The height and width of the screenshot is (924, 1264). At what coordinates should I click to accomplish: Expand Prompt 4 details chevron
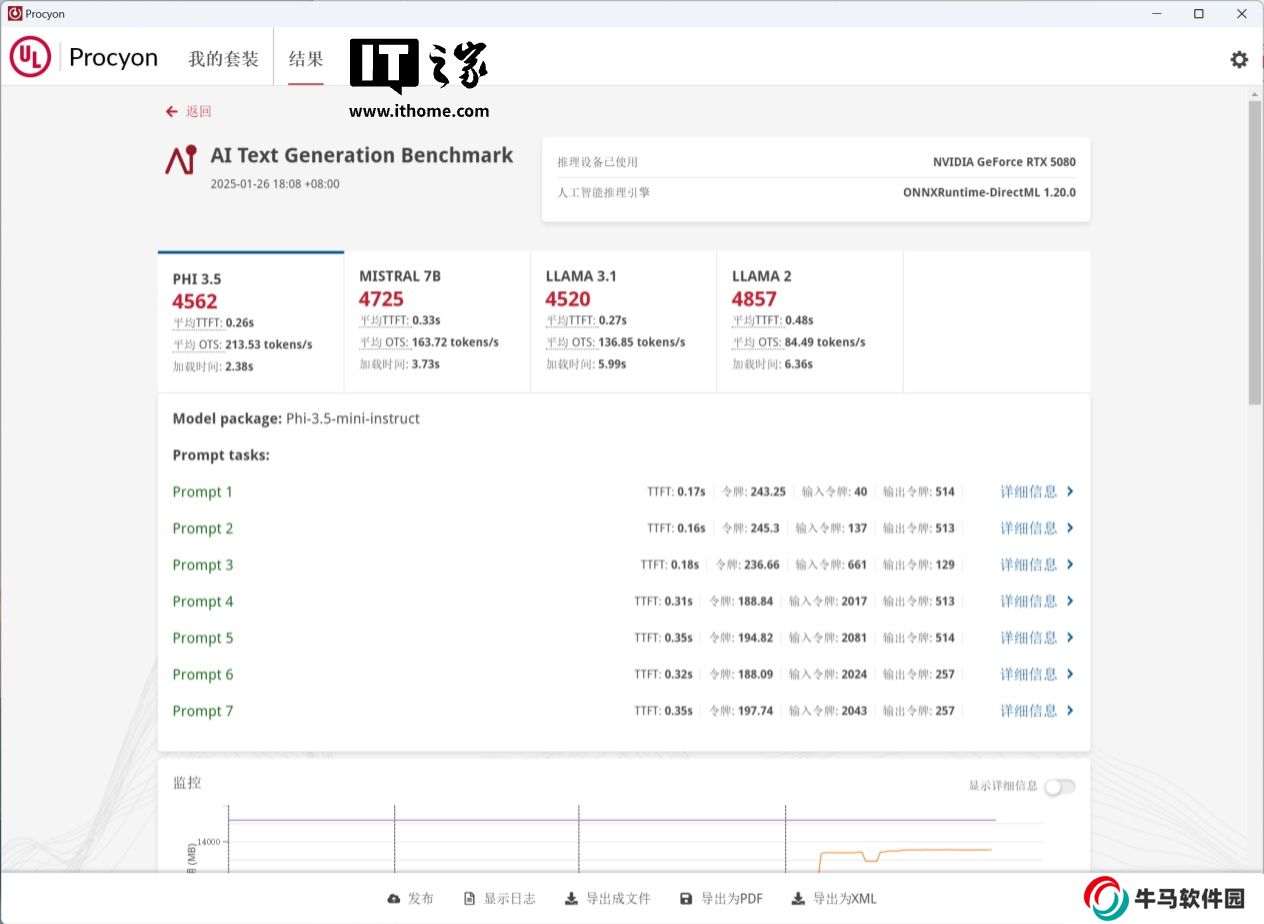(x=1070, y=601)
